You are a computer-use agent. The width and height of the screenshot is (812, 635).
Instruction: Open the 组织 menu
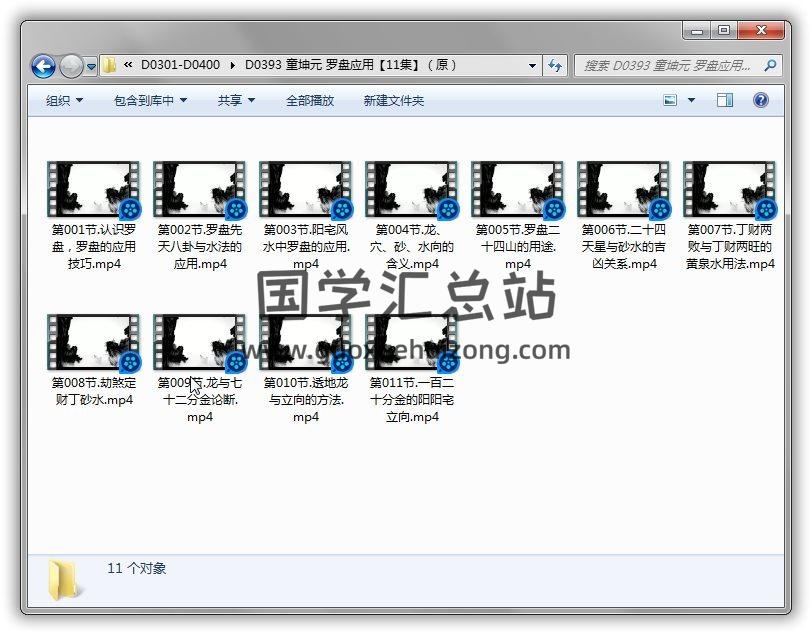64,100
